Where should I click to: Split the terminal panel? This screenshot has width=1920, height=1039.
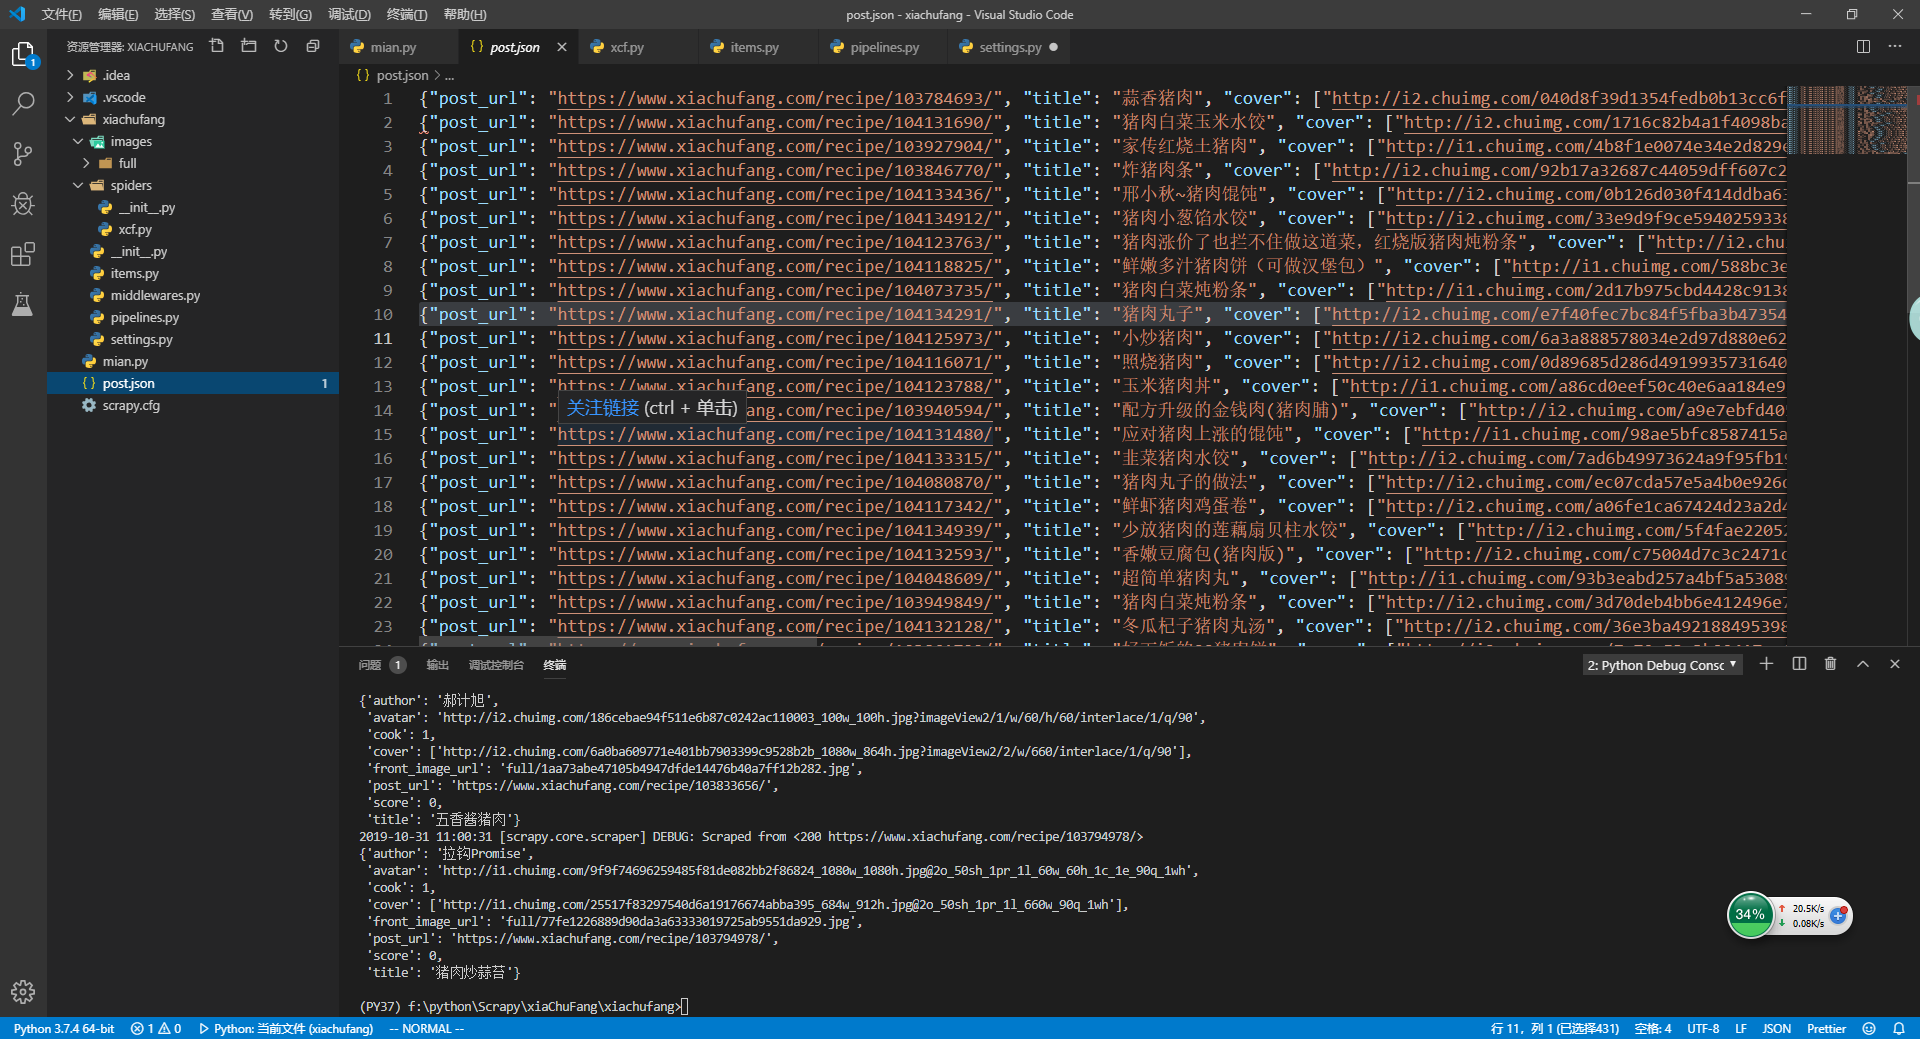pos(1799,664)
